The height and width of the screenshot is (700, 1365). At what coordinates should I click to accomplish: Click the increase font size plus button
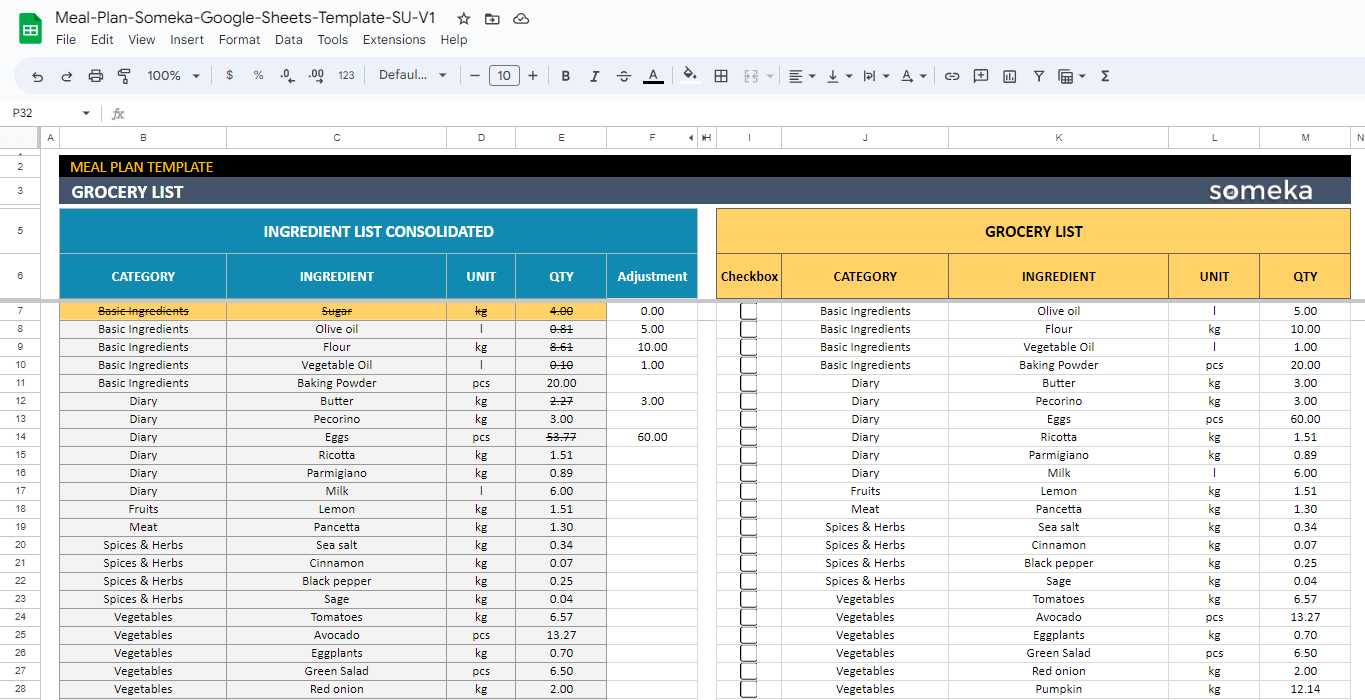[x=533, y=76]
